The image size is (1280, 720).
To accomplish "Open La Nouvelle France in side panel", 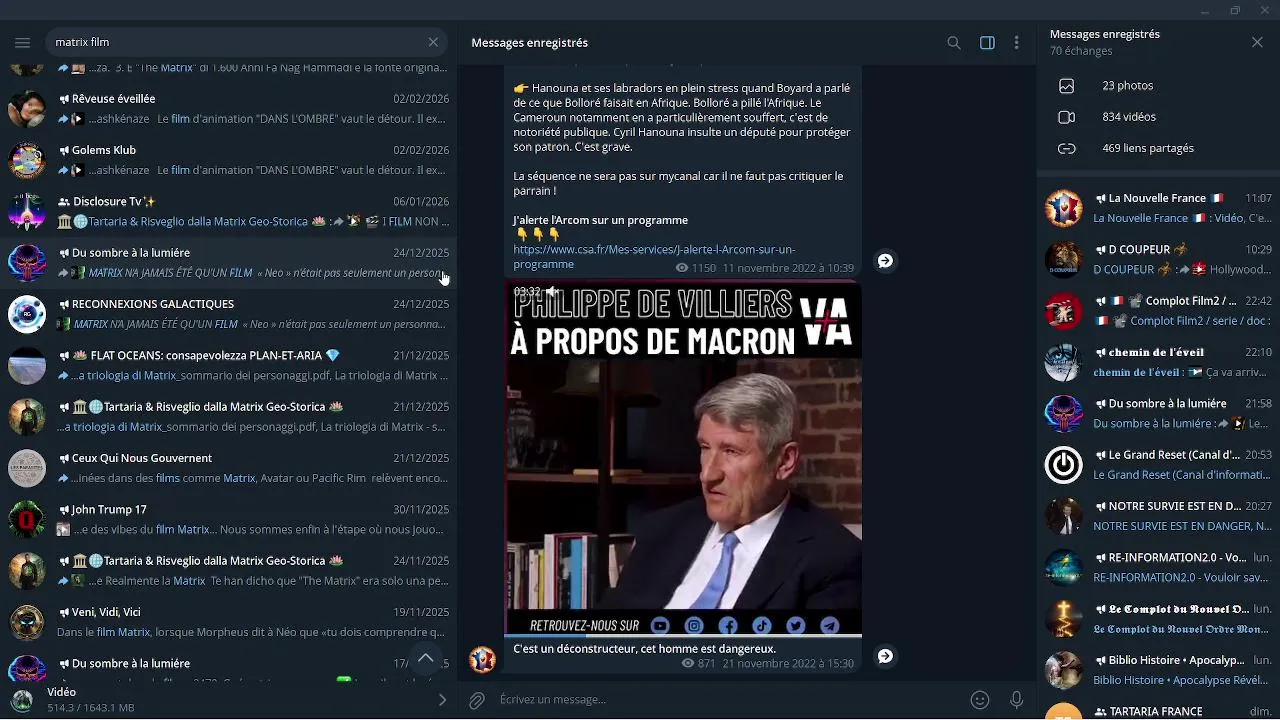I will coord(1158,208).
